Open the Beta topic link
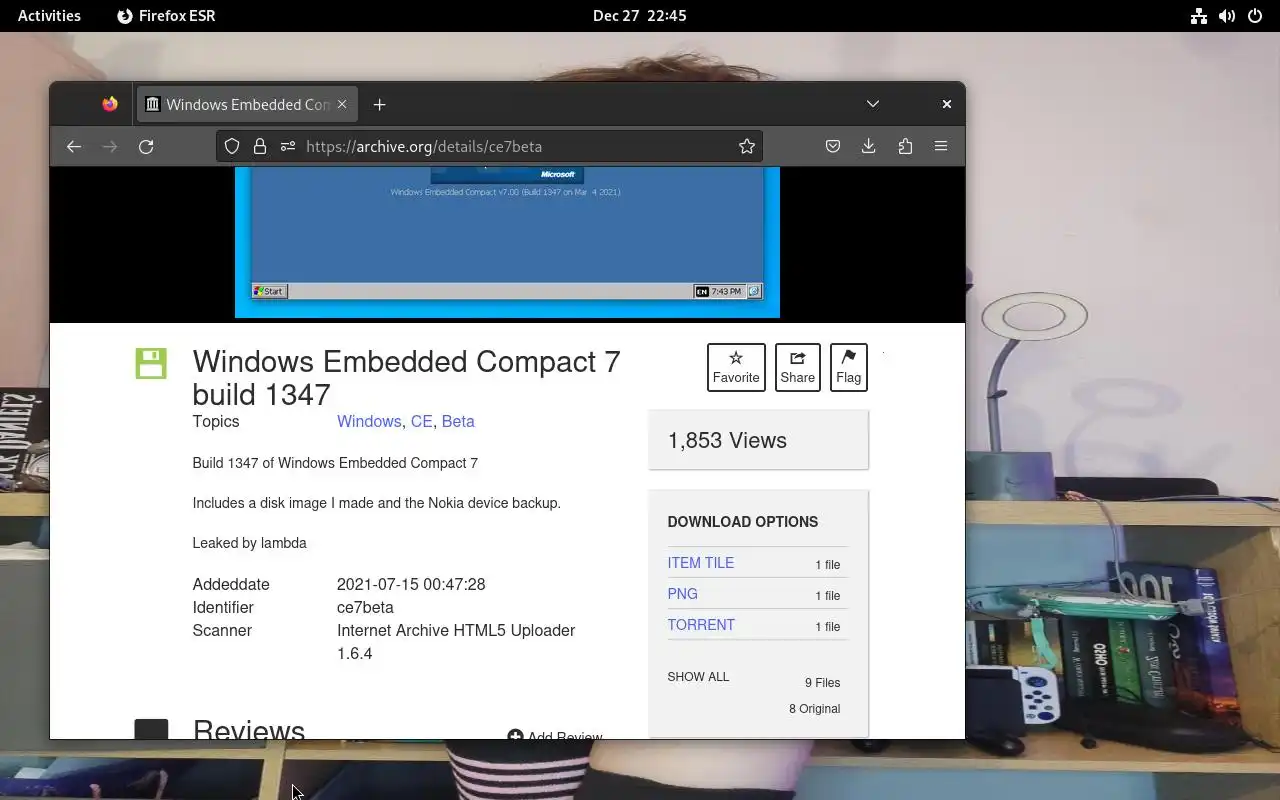 [458, 421]
